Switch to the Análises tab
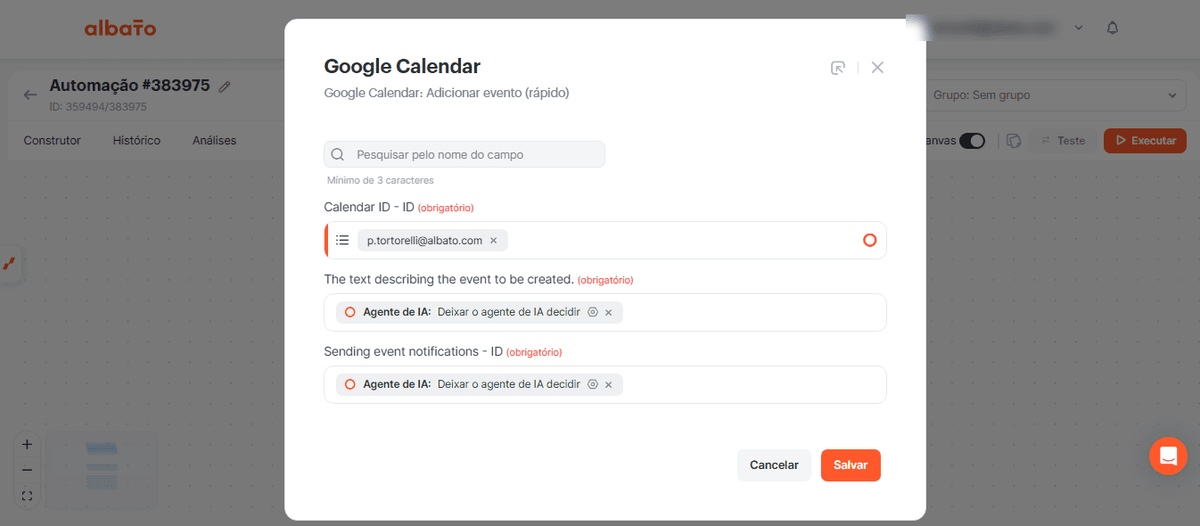This screenshot has height=526, width=1200. pos(214,141)
